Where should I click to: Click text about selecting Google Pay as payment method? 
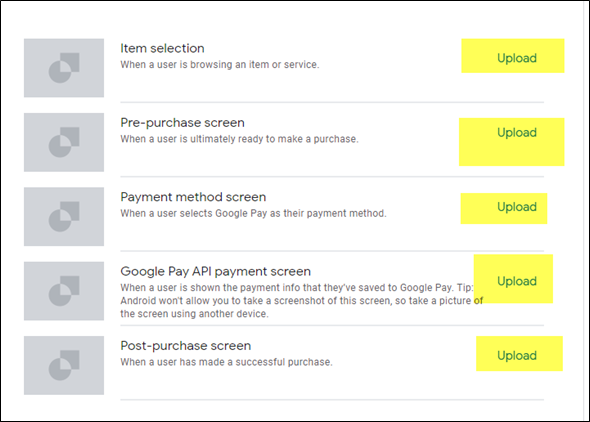[x=253, y=213]
